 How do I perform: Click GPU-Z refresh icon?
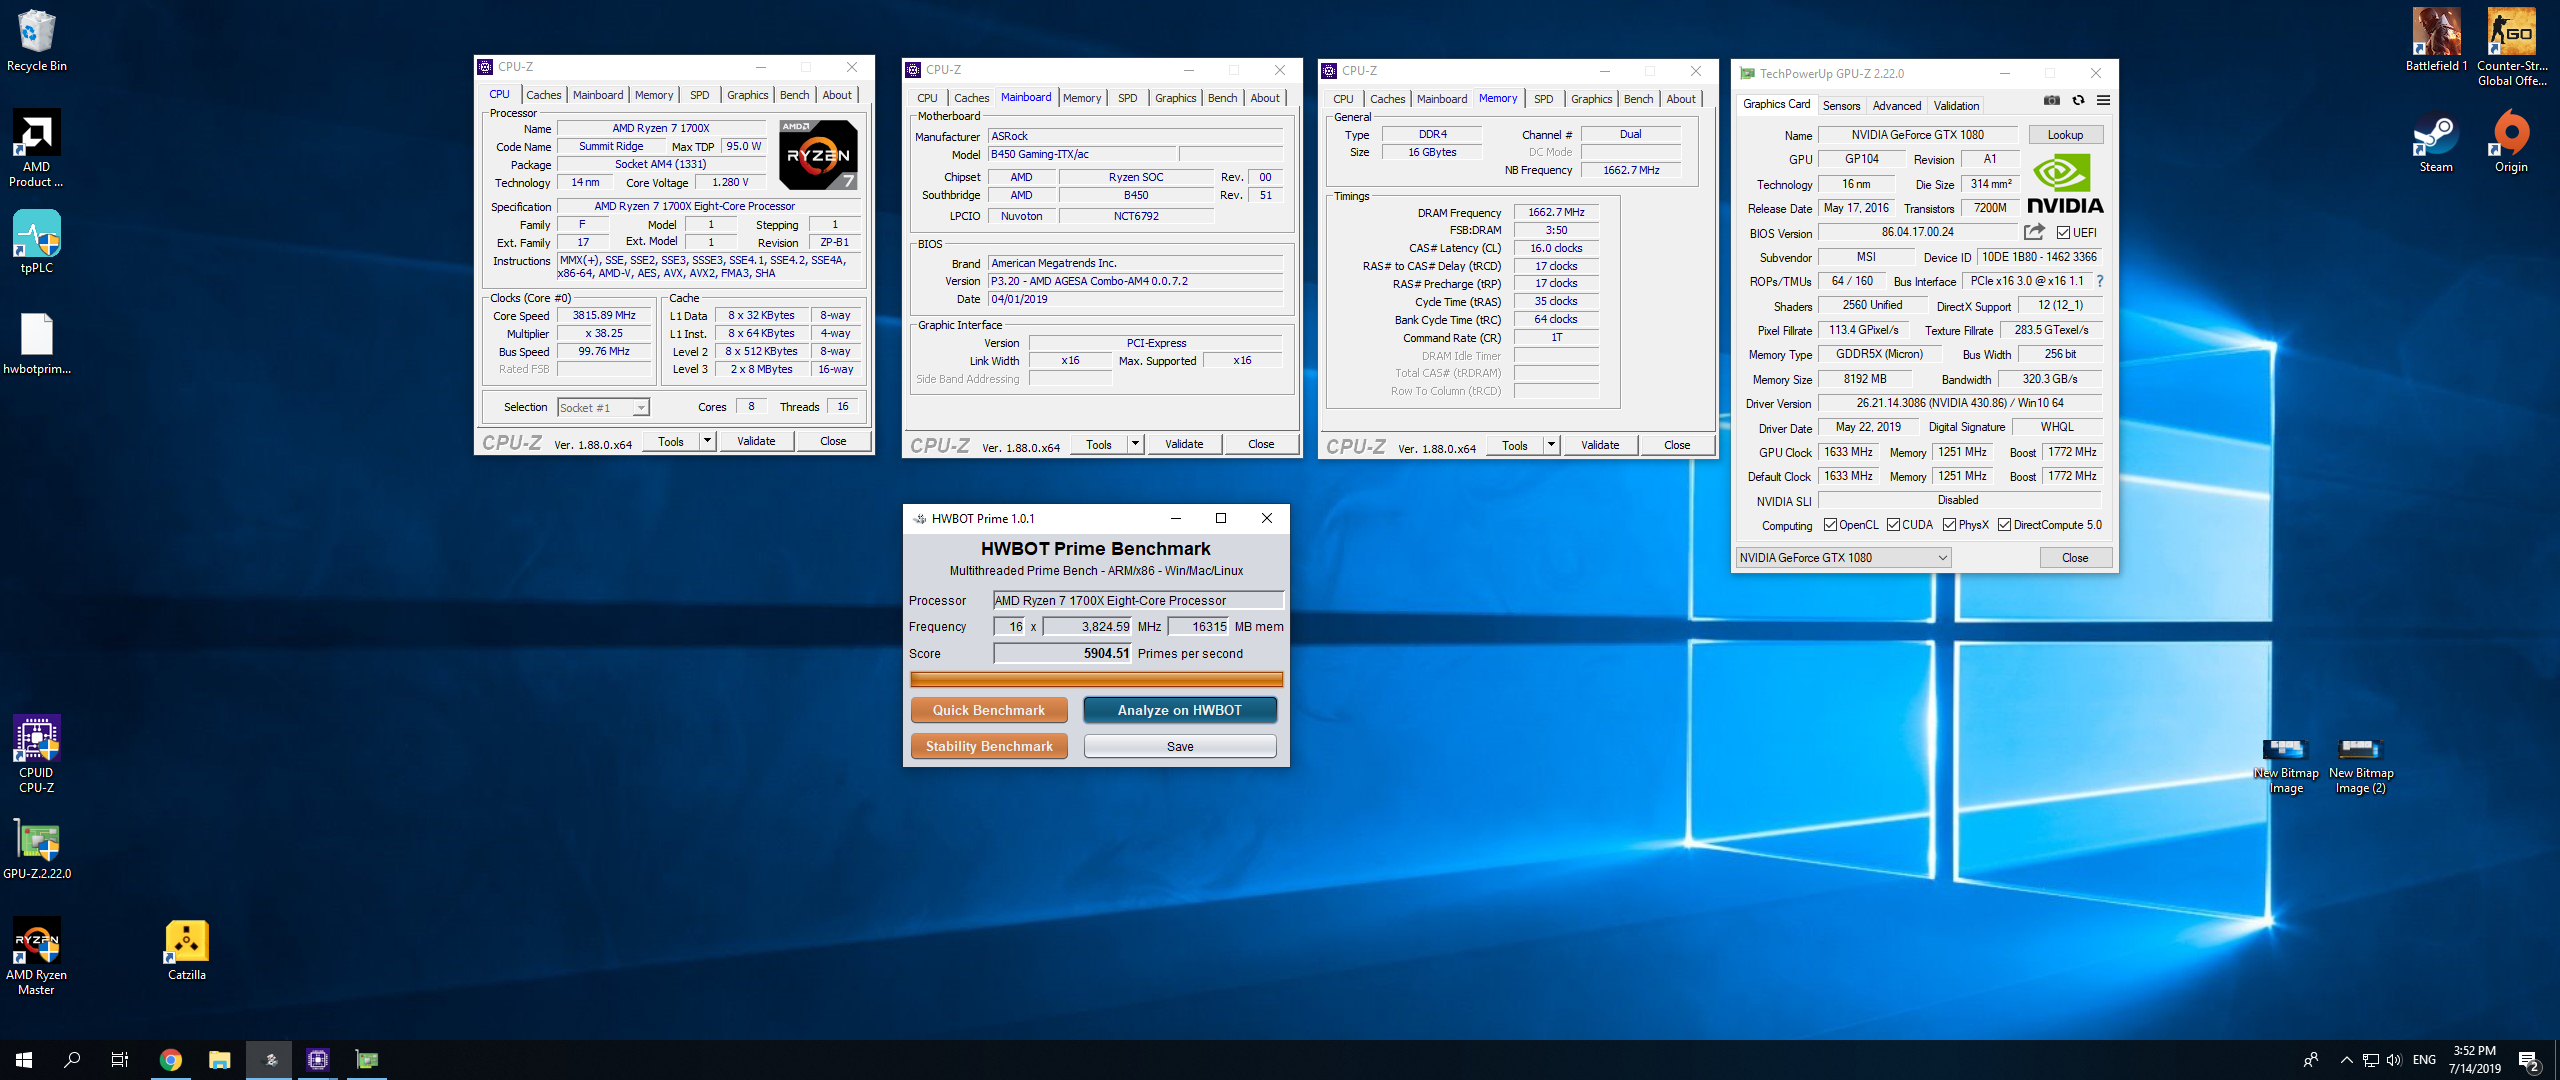(2078, 100)
